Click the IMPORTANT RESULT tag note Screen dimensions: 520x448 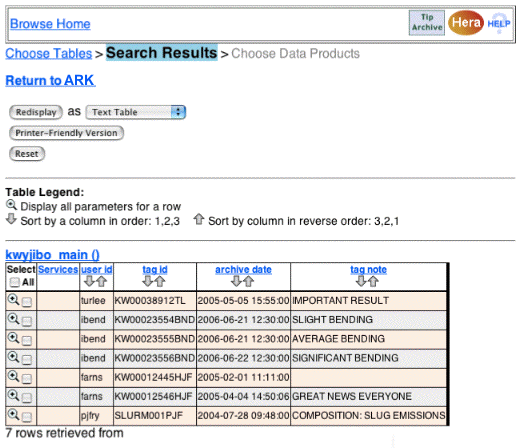point(340,301)
